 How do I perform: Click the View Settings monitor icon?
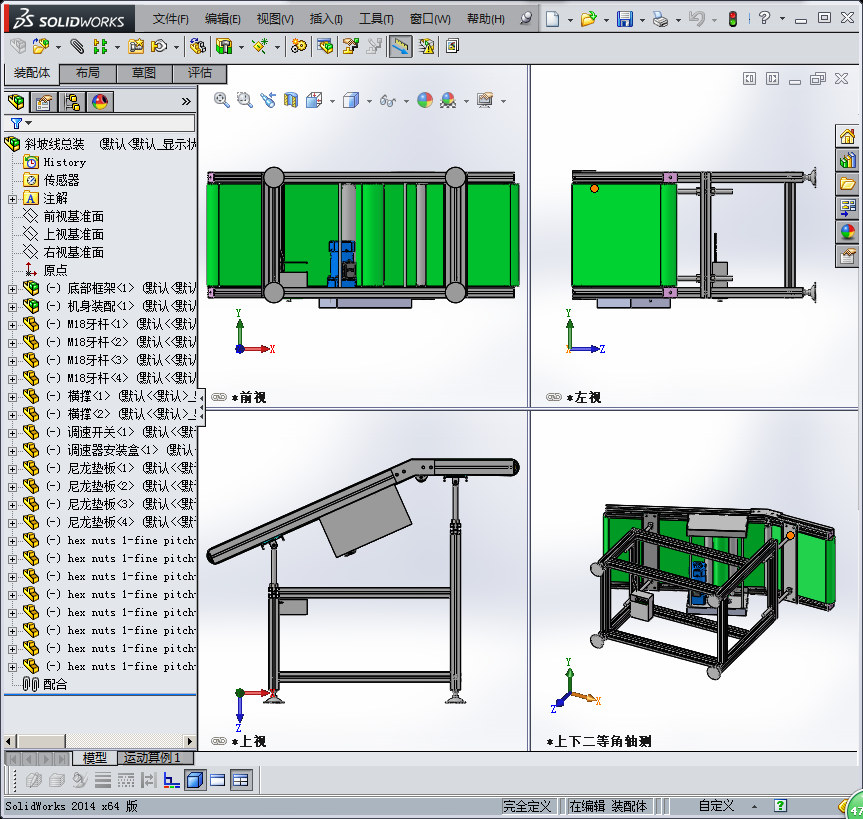(485, 100)
